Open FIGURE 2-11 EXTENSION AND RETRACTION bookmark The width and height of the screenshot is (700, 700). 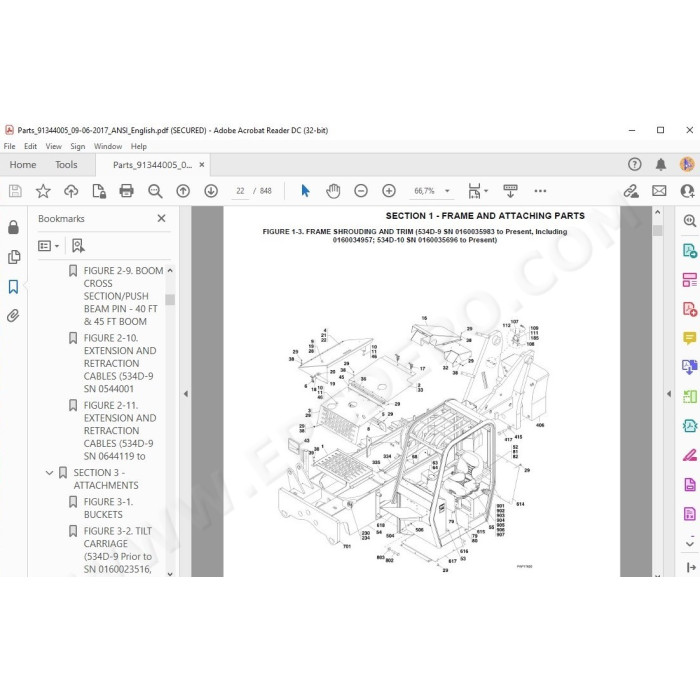click(120, 431)
